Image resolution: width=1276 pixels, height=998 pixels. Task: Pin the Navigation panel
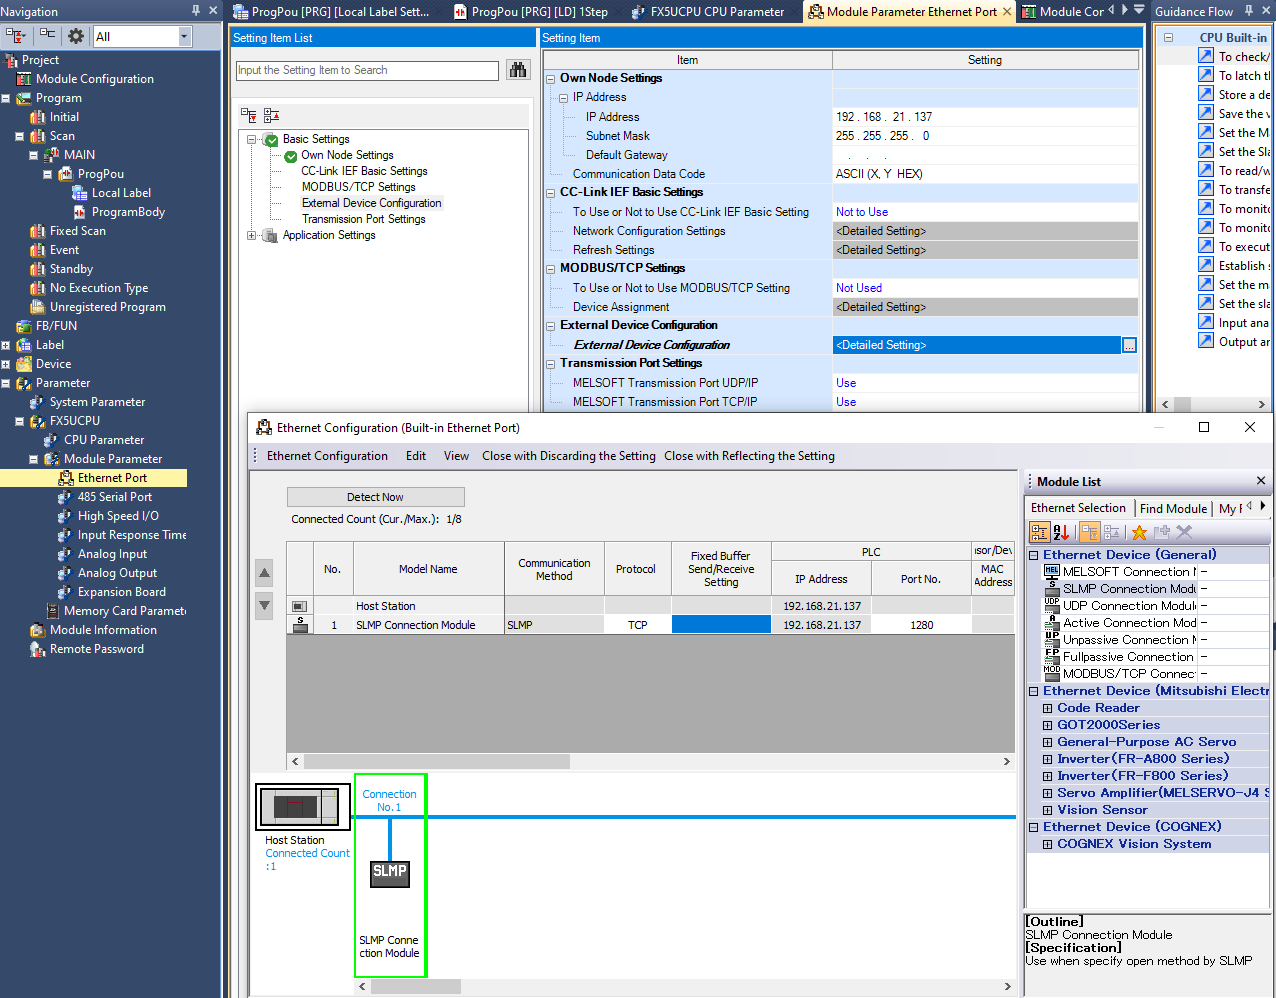point(195,11)
